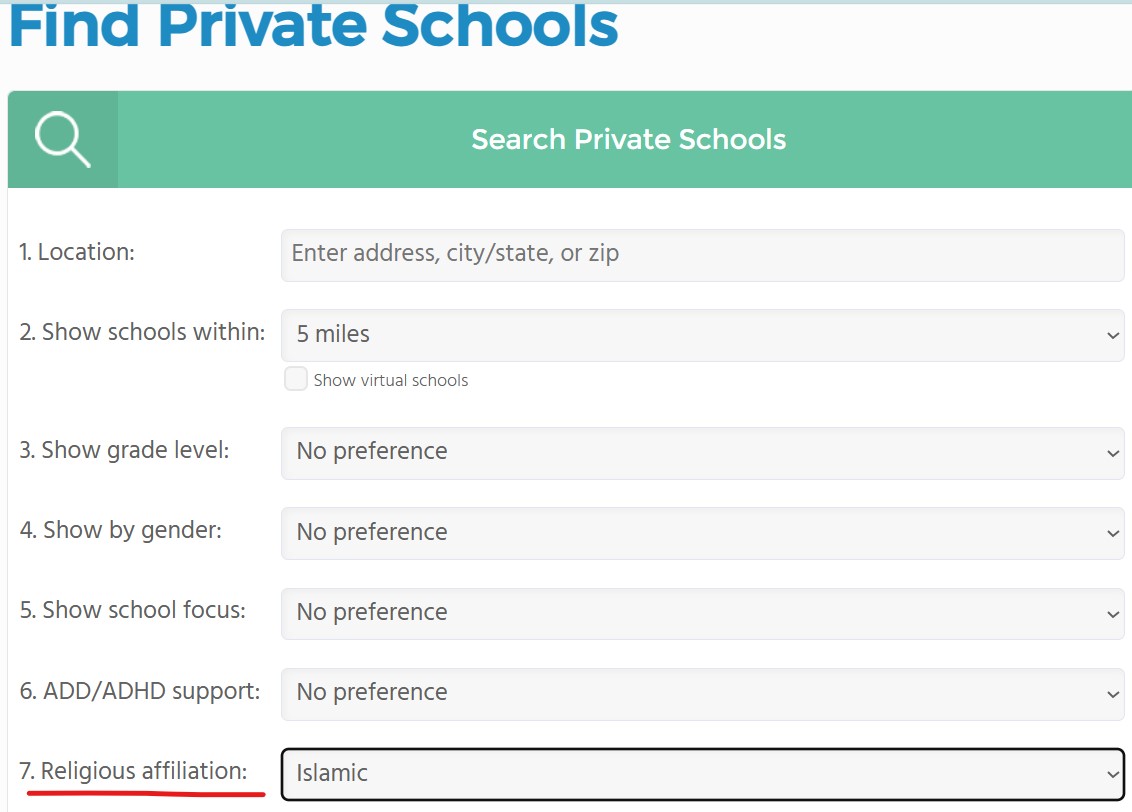The image size is (1132, 812).
Task: Expand the grade level dropdown
Action: pos(702,452)
